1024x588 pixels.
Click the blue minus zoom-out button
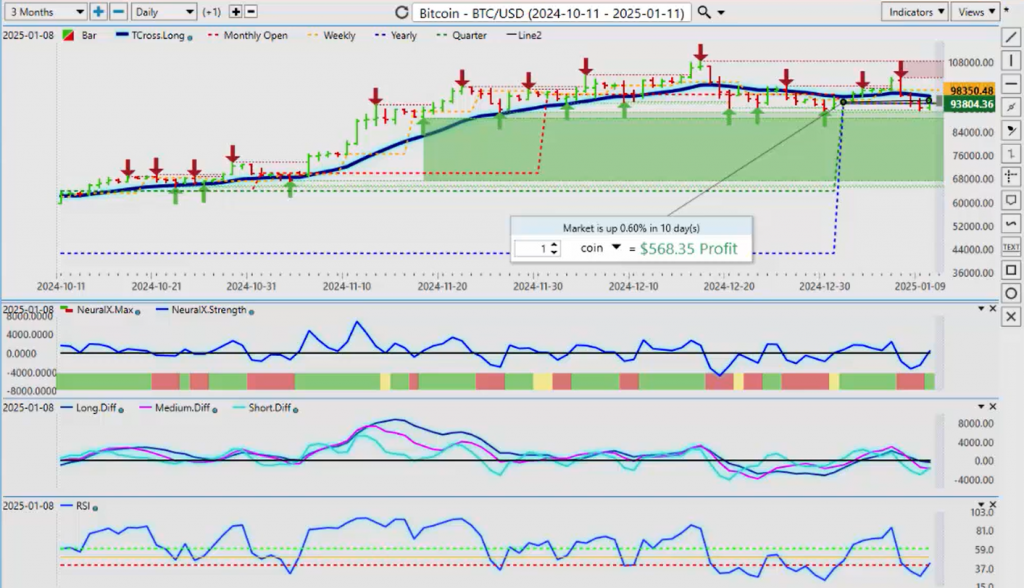(x=118, y=12)
